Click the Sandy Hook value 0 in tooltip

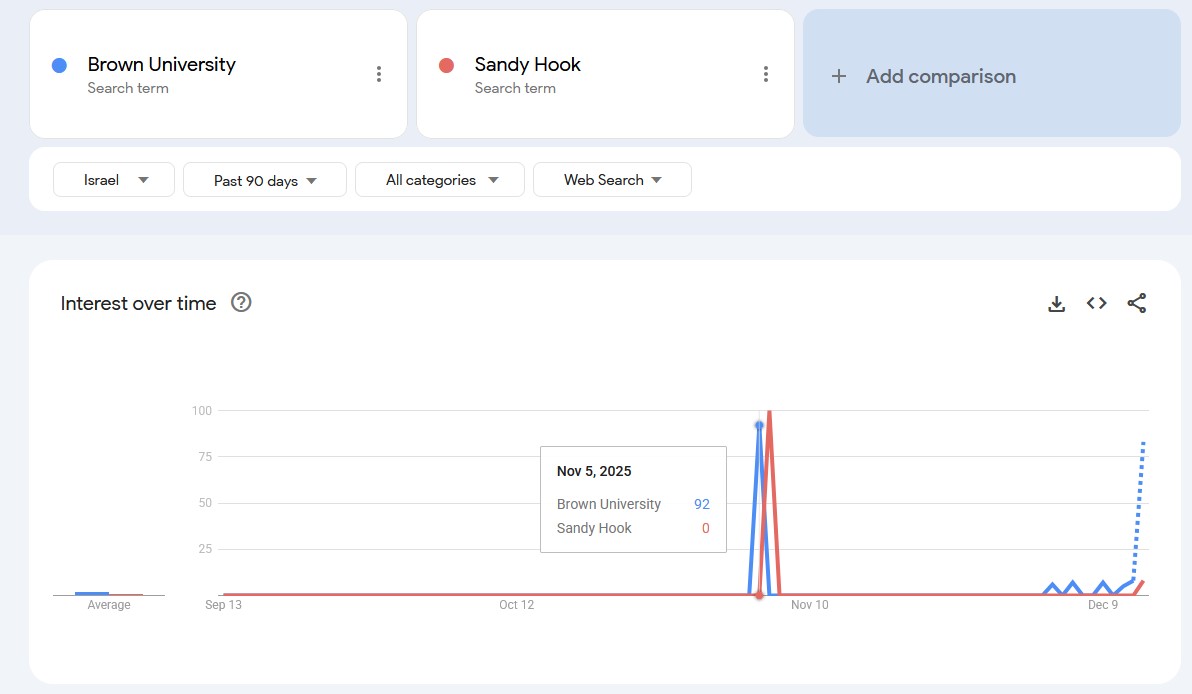coord(705,528)
